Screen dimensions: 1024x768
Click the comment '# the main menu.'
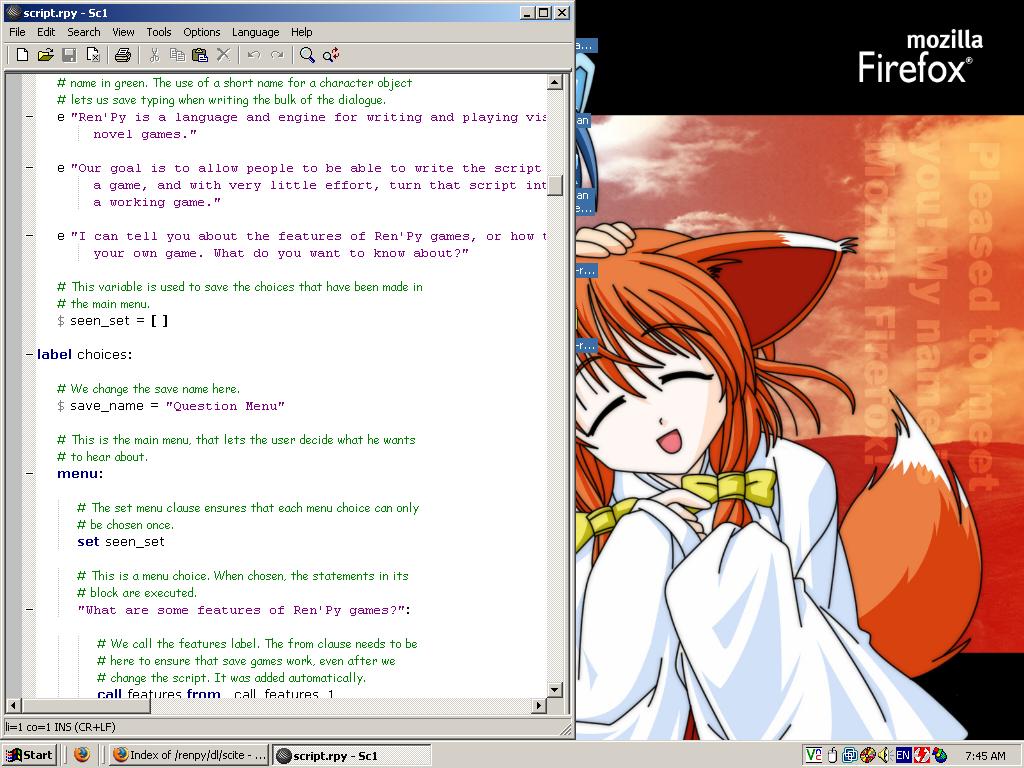pos(103,304)
